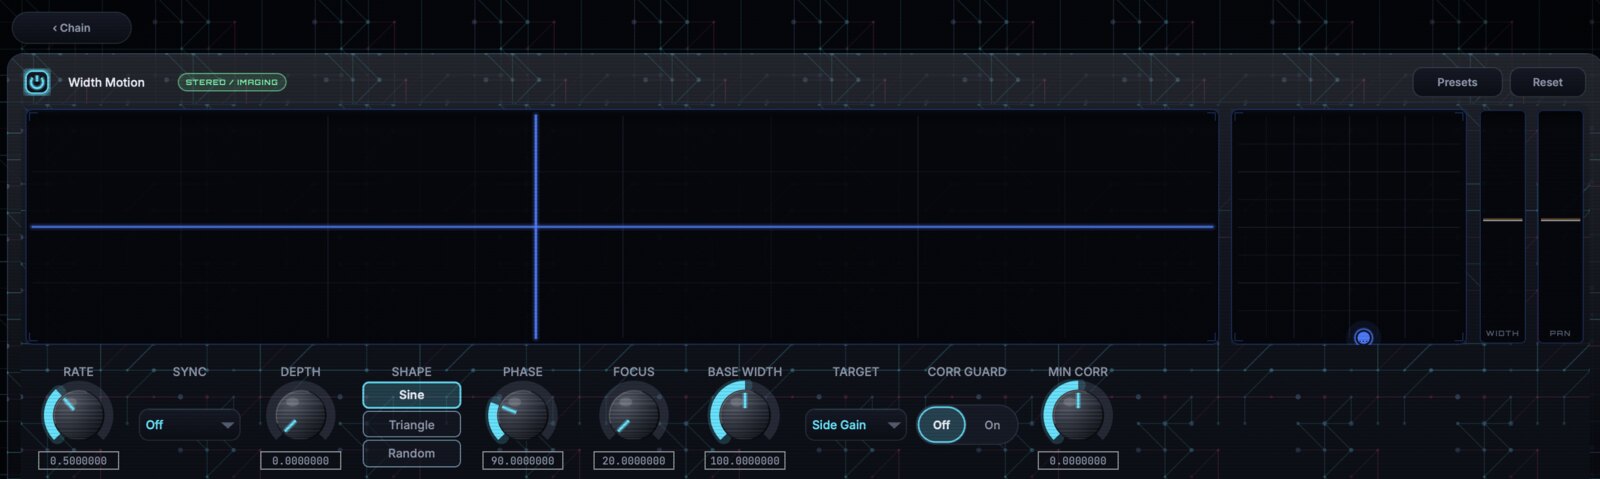Screen dimensions: 1600x479
Task: Click the Width Motion title text
Action: pos(106,82)
